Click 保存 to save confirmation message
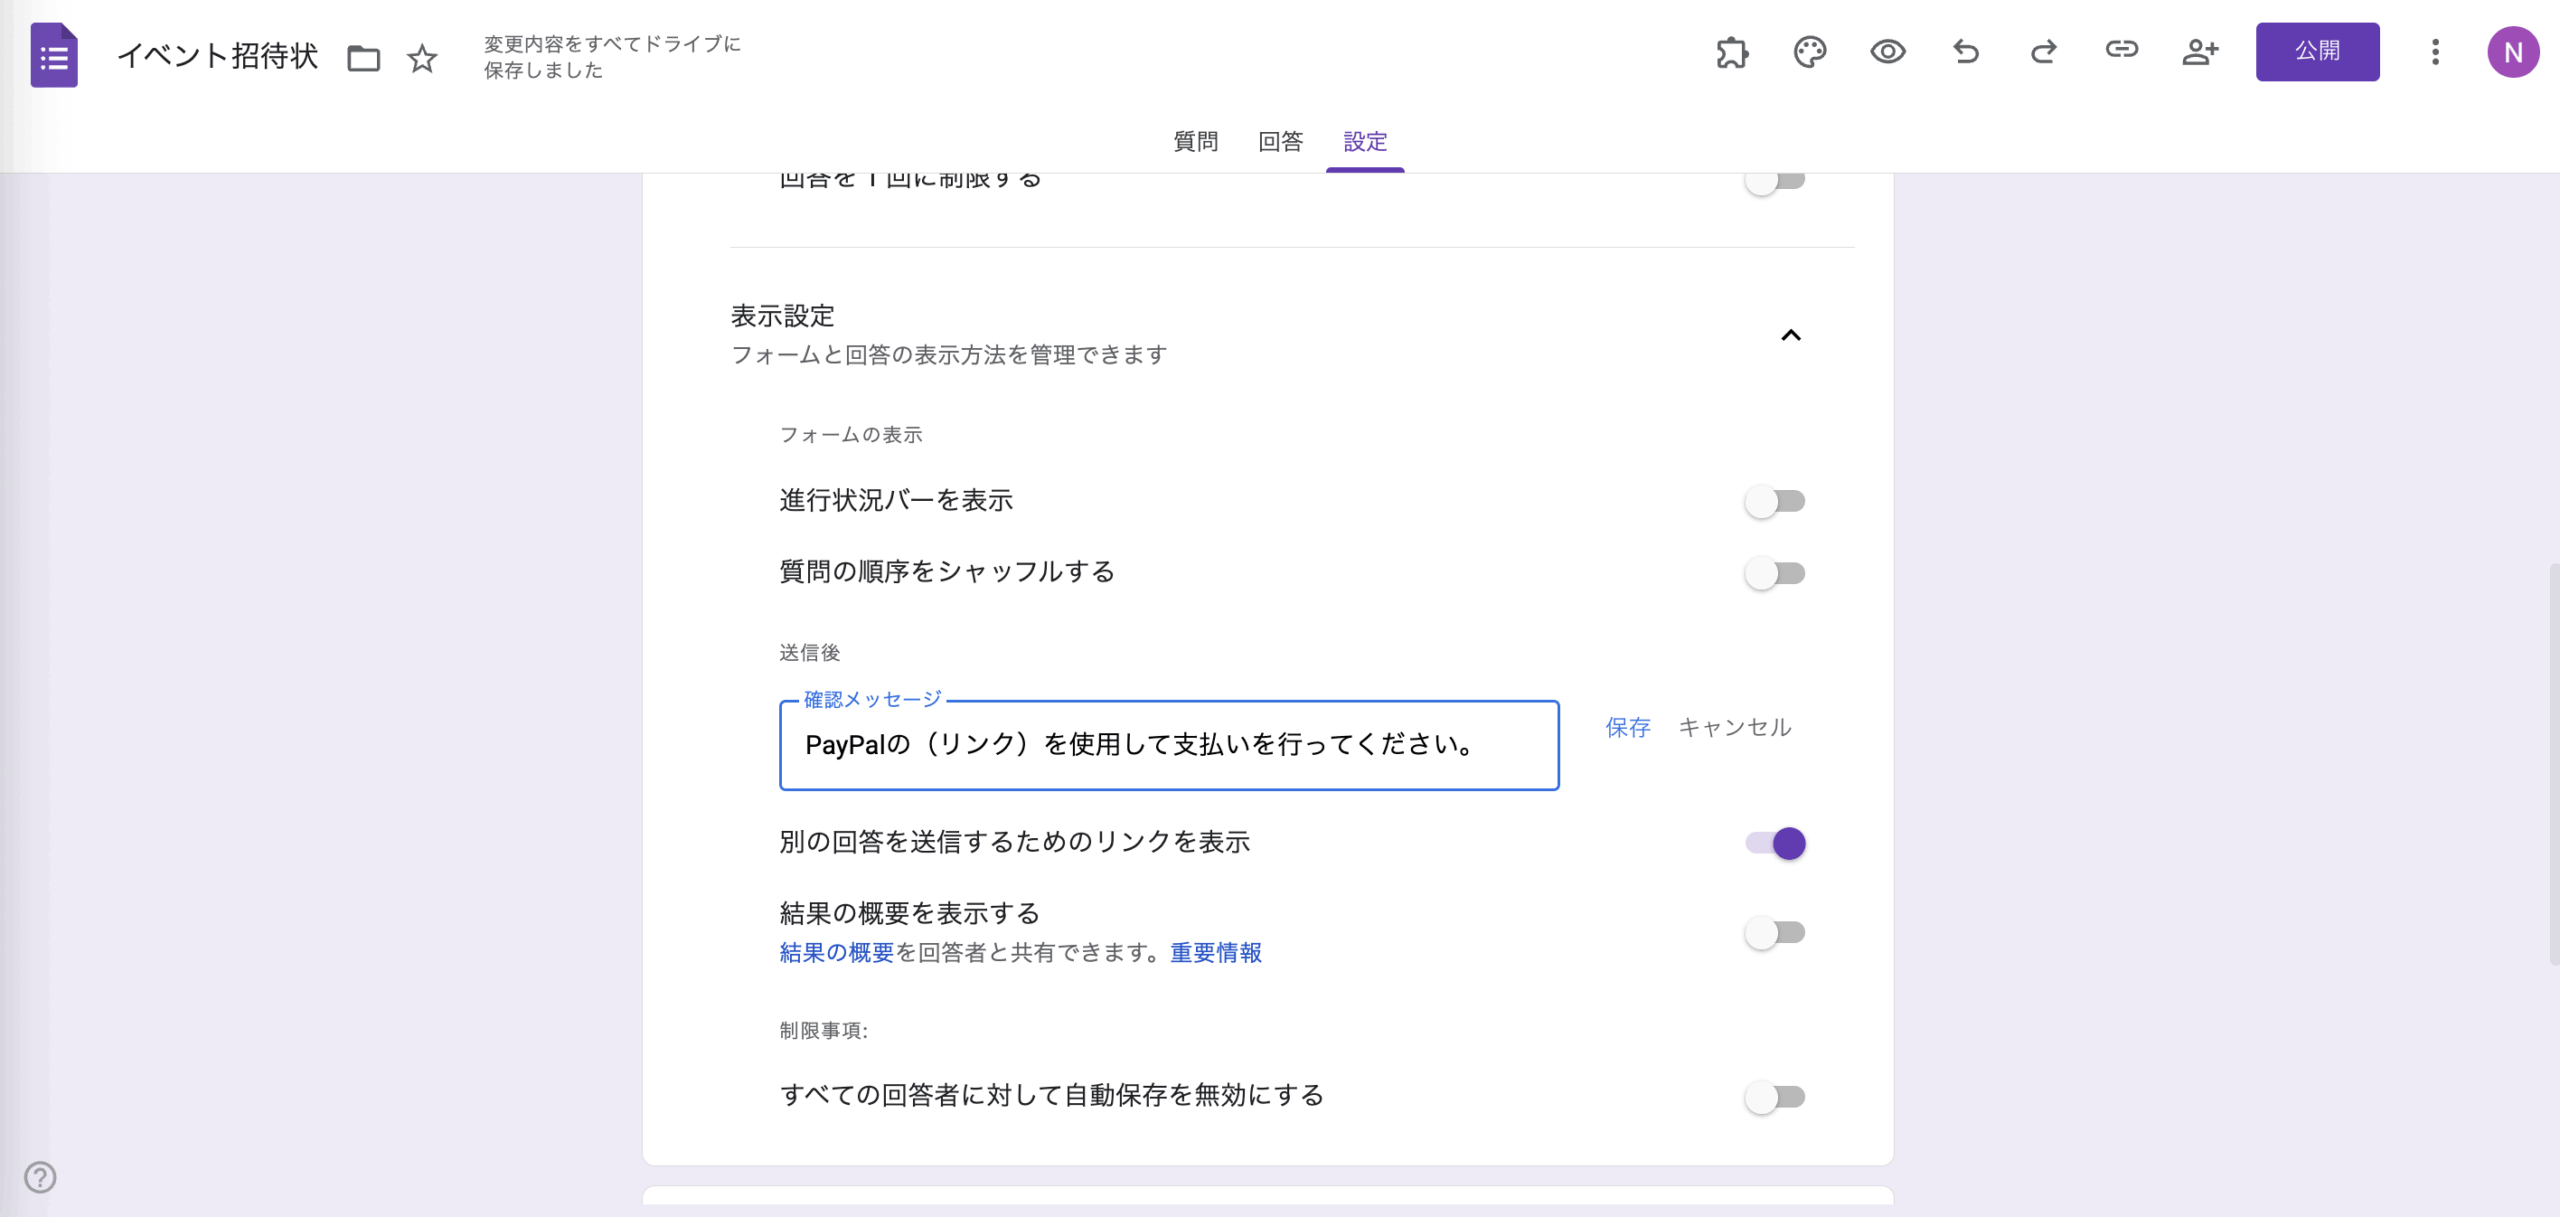Screen dimensions: 2560x1217 click(1627, 727)
